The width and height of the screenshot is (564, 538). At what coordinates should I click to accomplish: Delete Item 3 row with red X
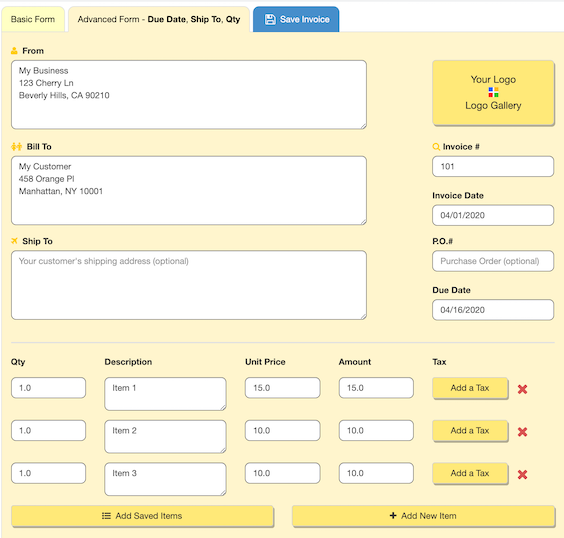pyautogui.click(x=522, y=474)
